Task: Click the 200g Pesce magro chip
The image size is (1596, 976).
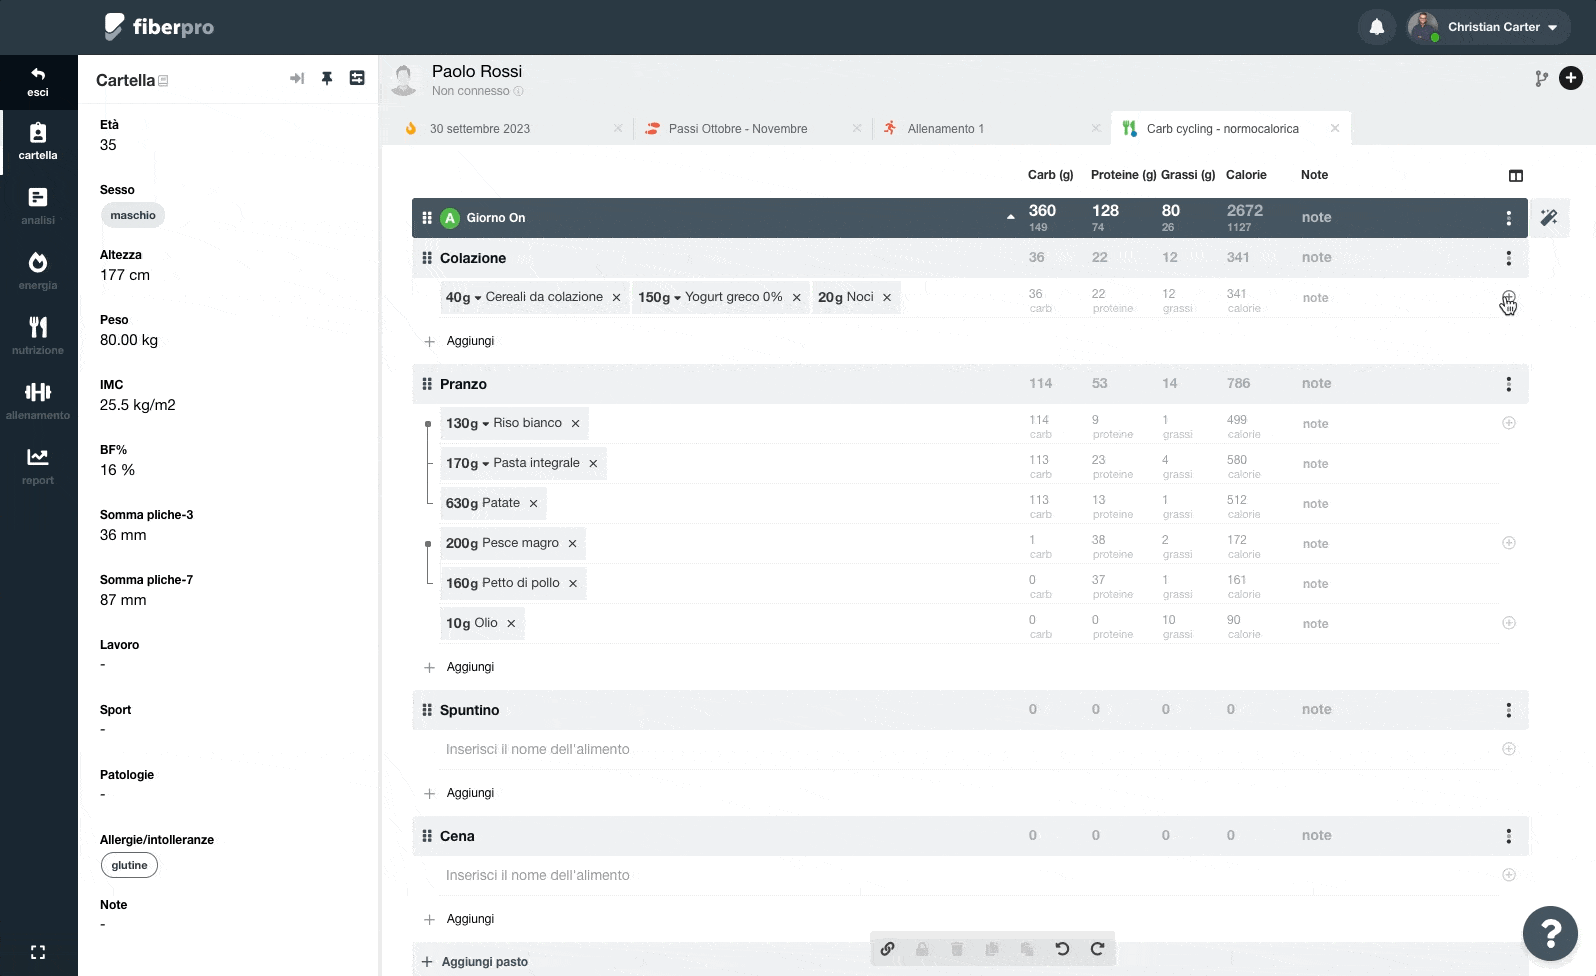Action: pos(513,543)
